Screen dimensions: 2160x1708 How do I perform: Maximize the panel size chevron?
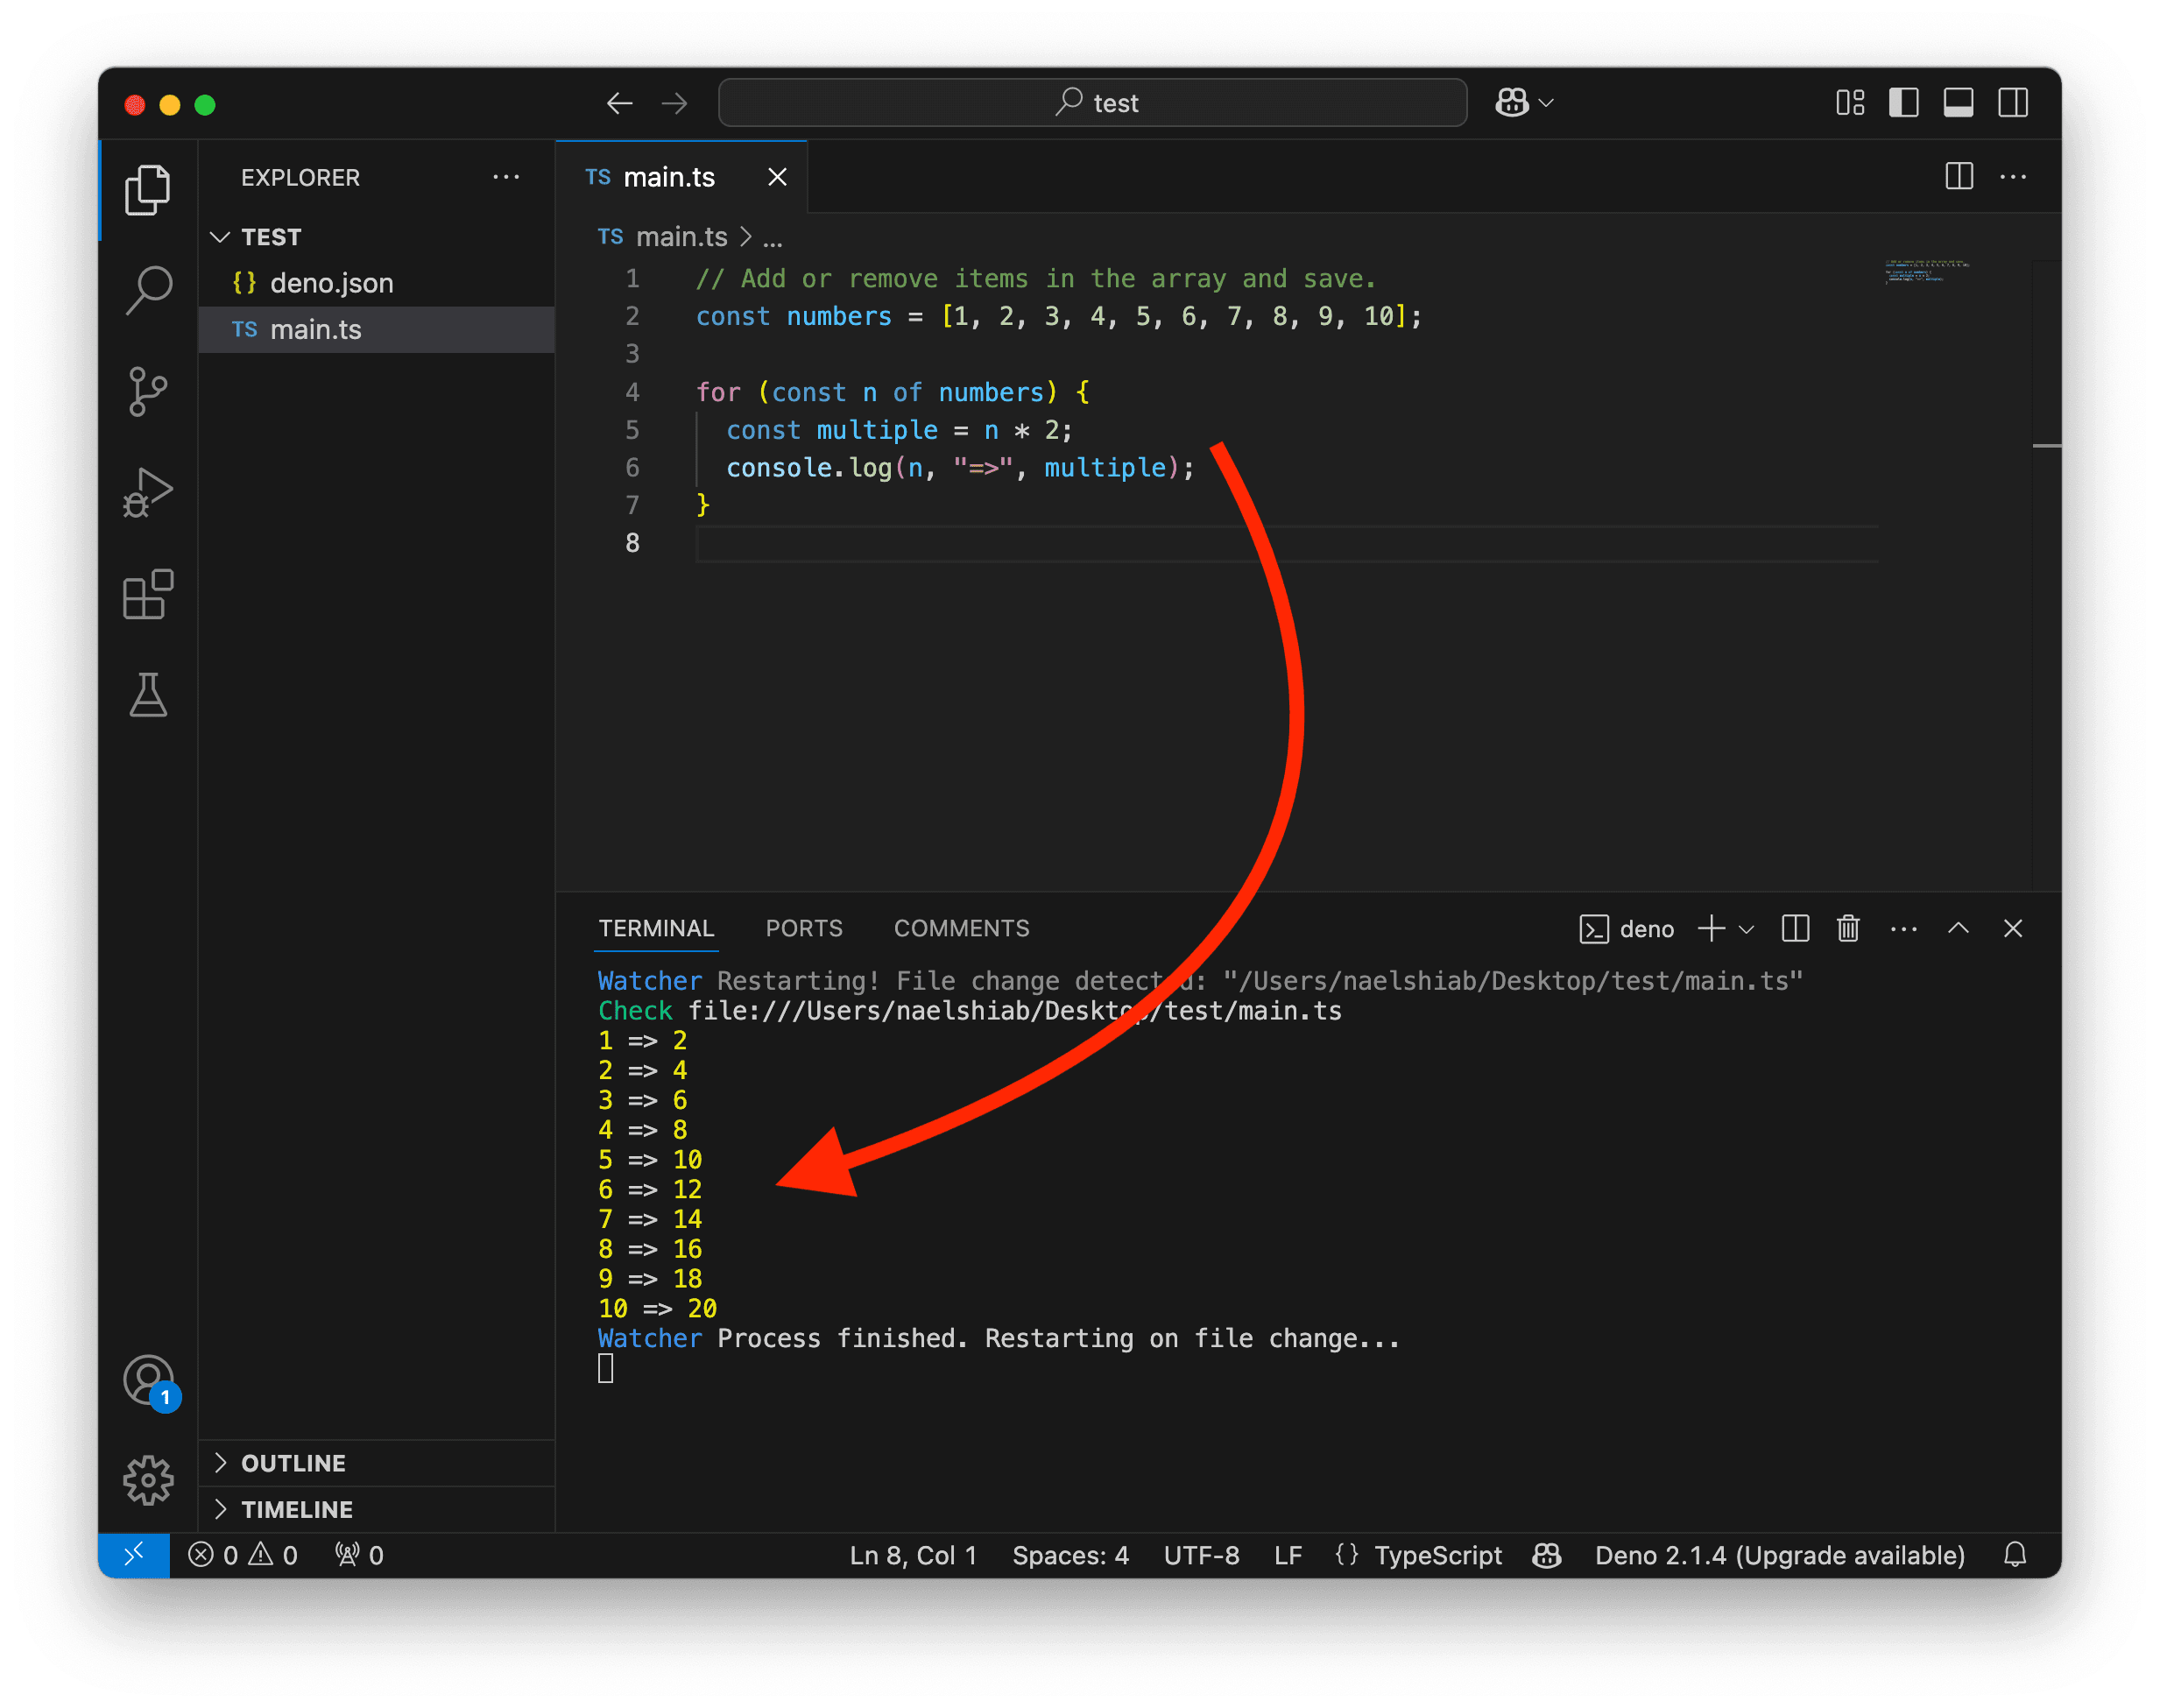click(1958, 929)
